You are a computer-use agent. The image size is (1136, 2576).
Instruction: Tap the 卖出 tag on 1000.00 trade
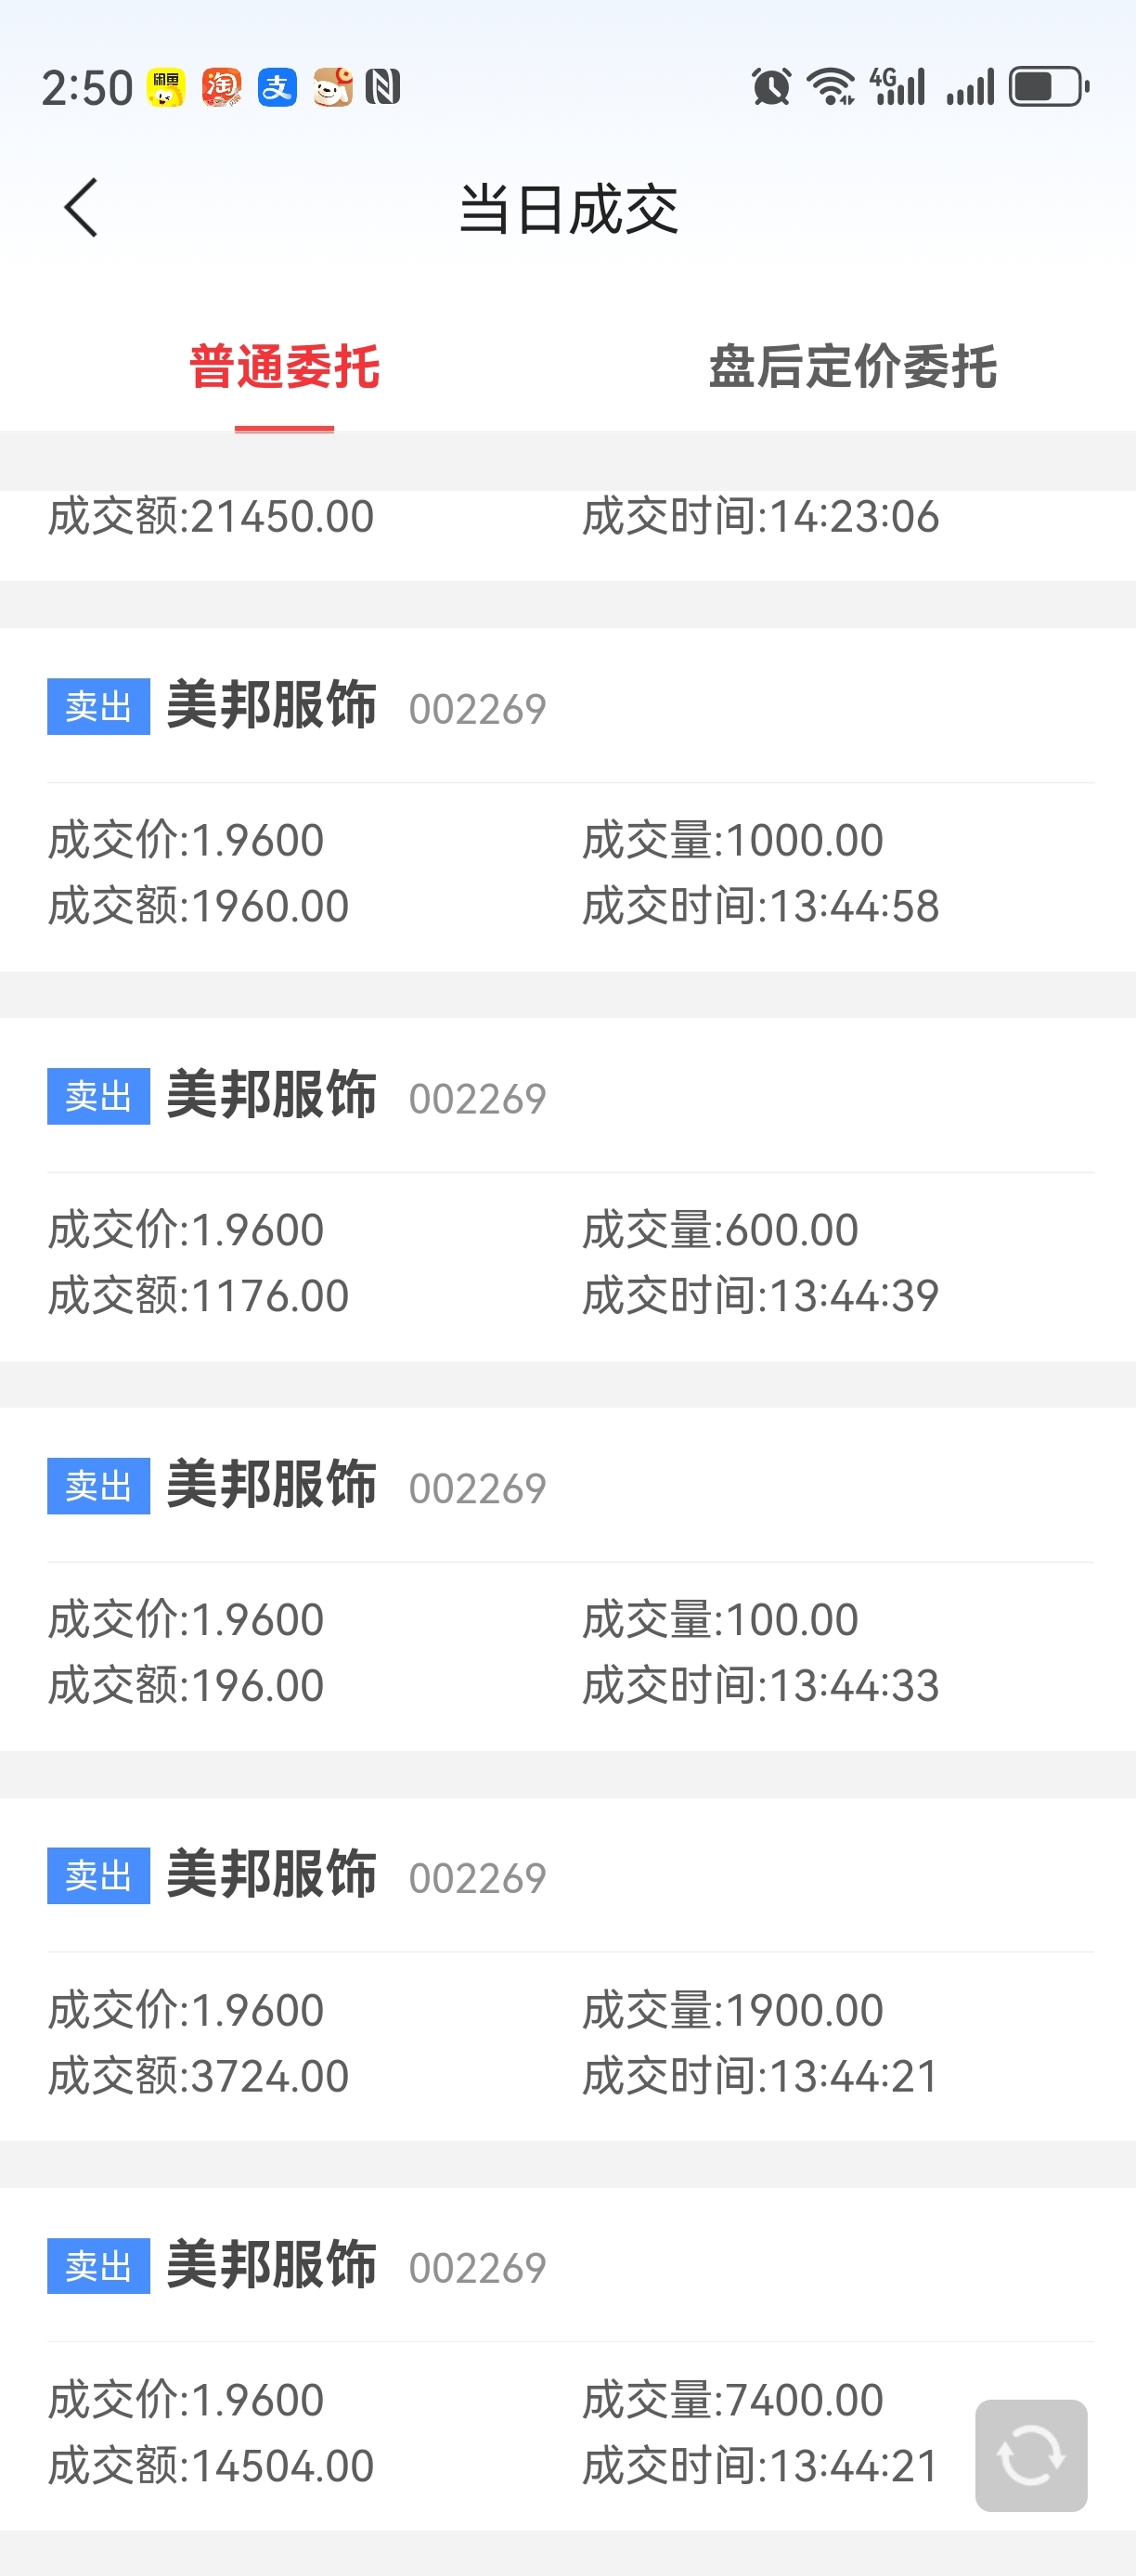click(99, 706)
